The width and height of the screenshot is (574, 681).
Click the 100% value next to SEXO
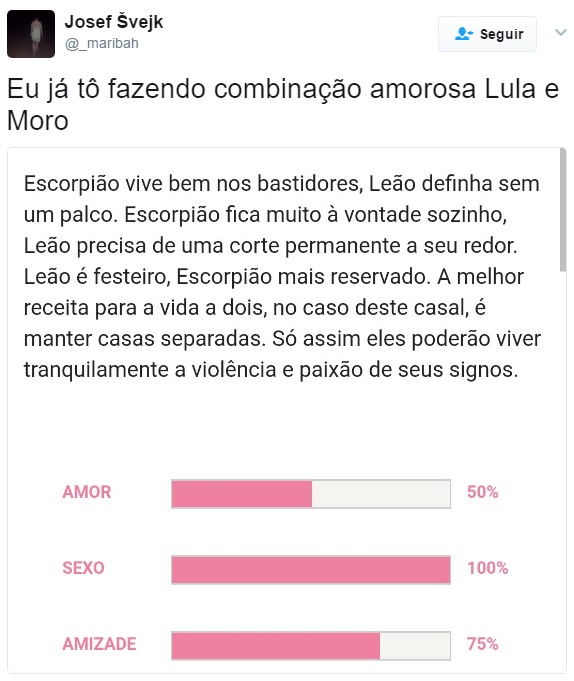[488, 568]
